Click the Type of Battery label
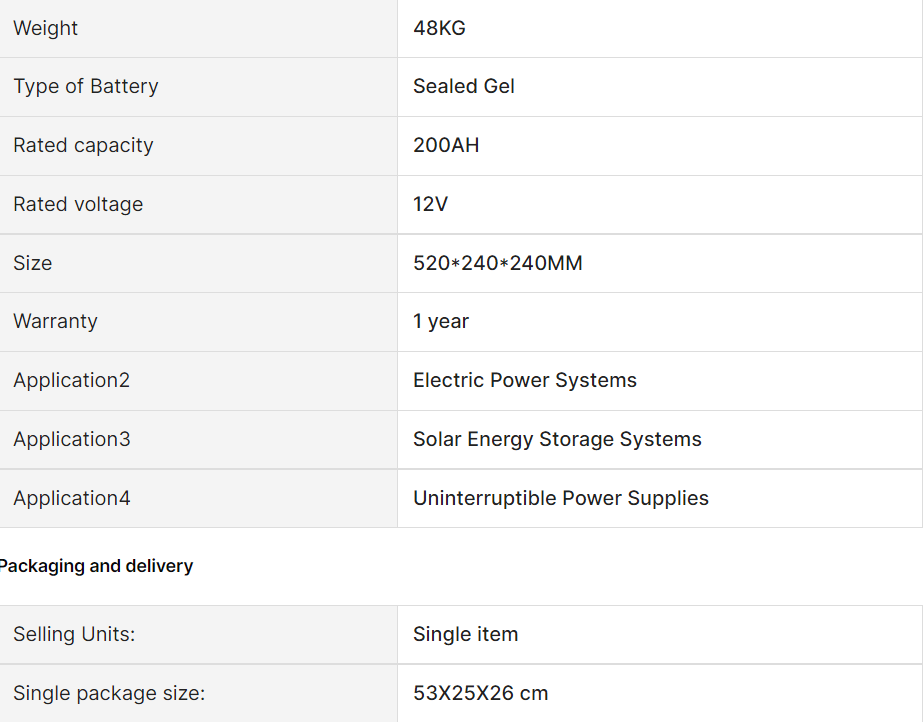This screenshot has height=722, width=924. pos(86,86)
